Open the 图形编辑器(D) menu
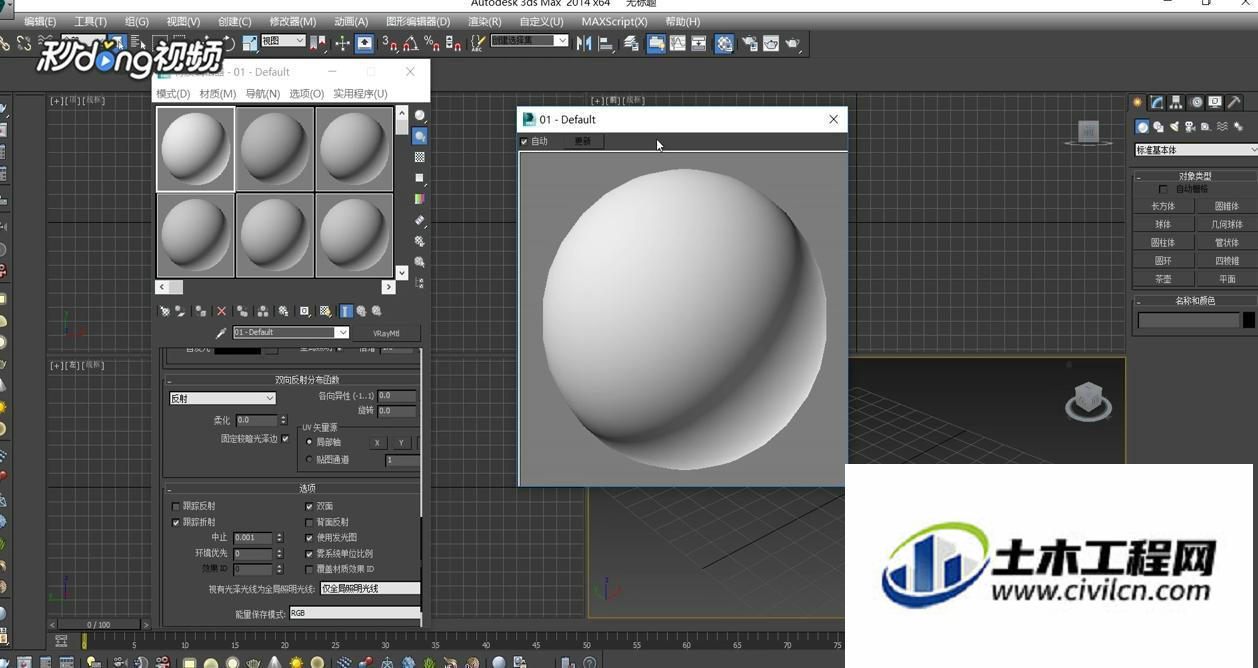The width and height of the screenshot is (1258, 668). [x=418, y=21]
